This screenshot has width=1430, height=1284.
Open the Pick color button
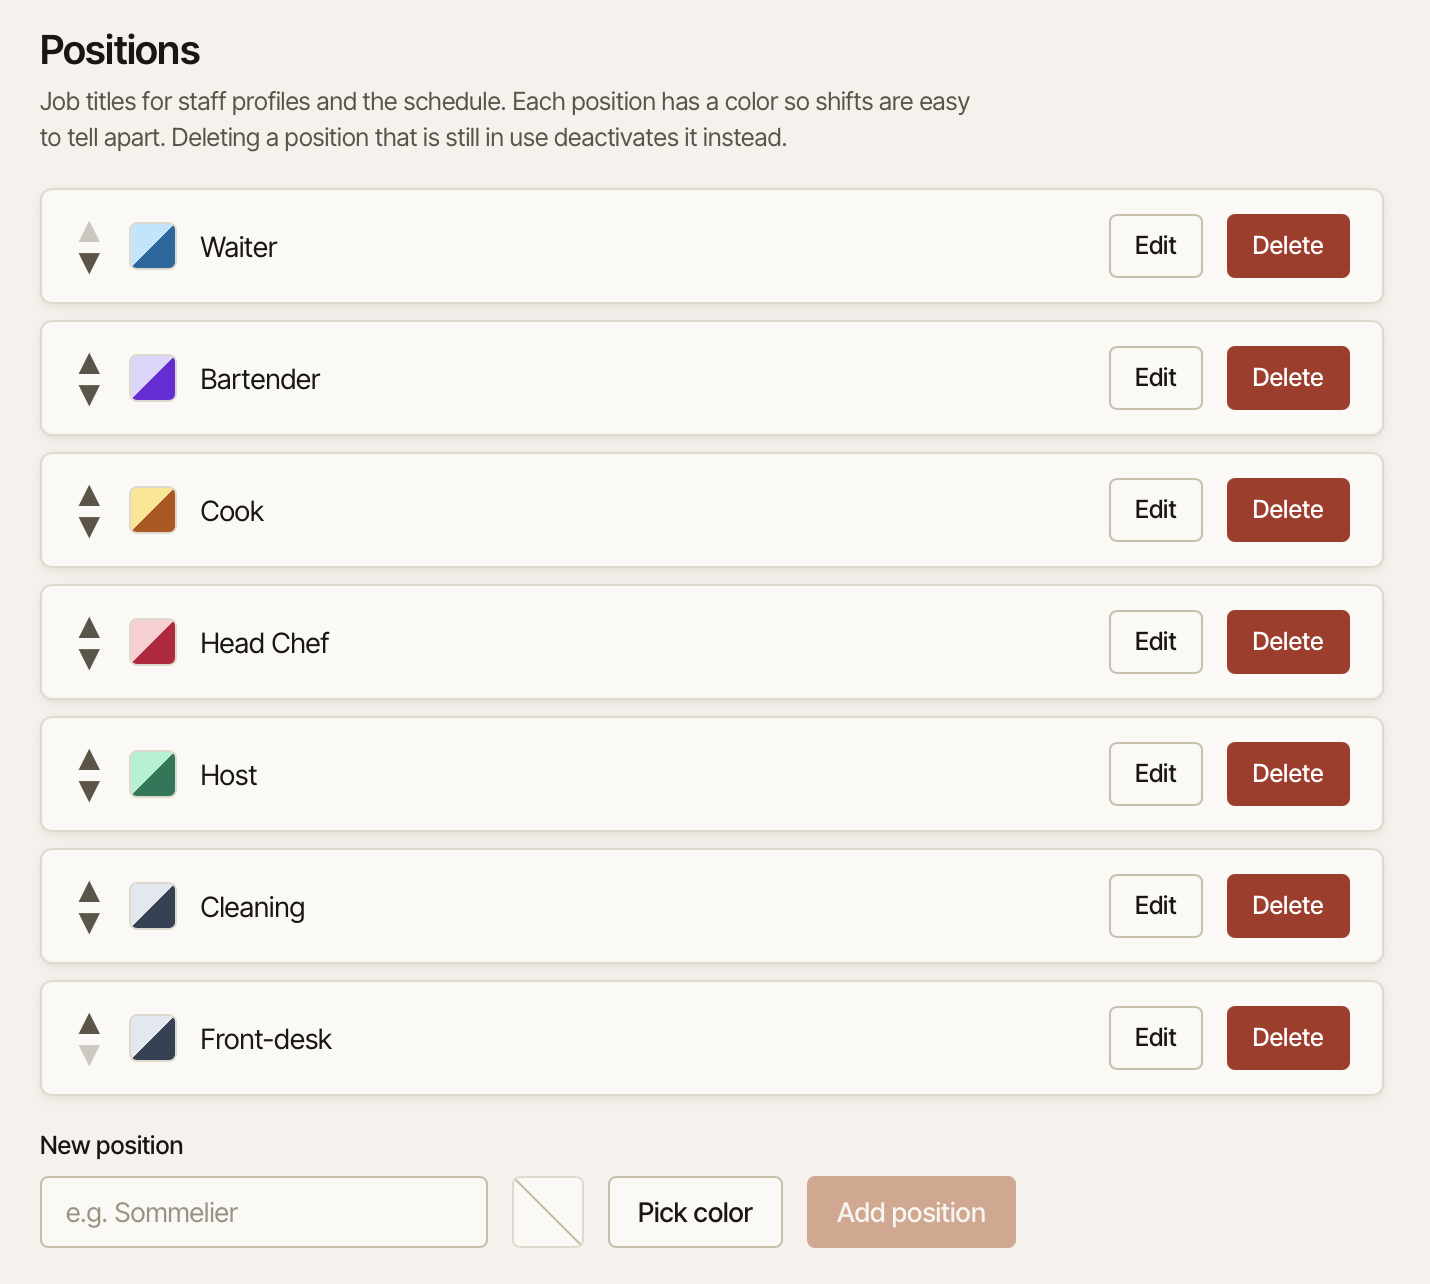point(695,1212)
